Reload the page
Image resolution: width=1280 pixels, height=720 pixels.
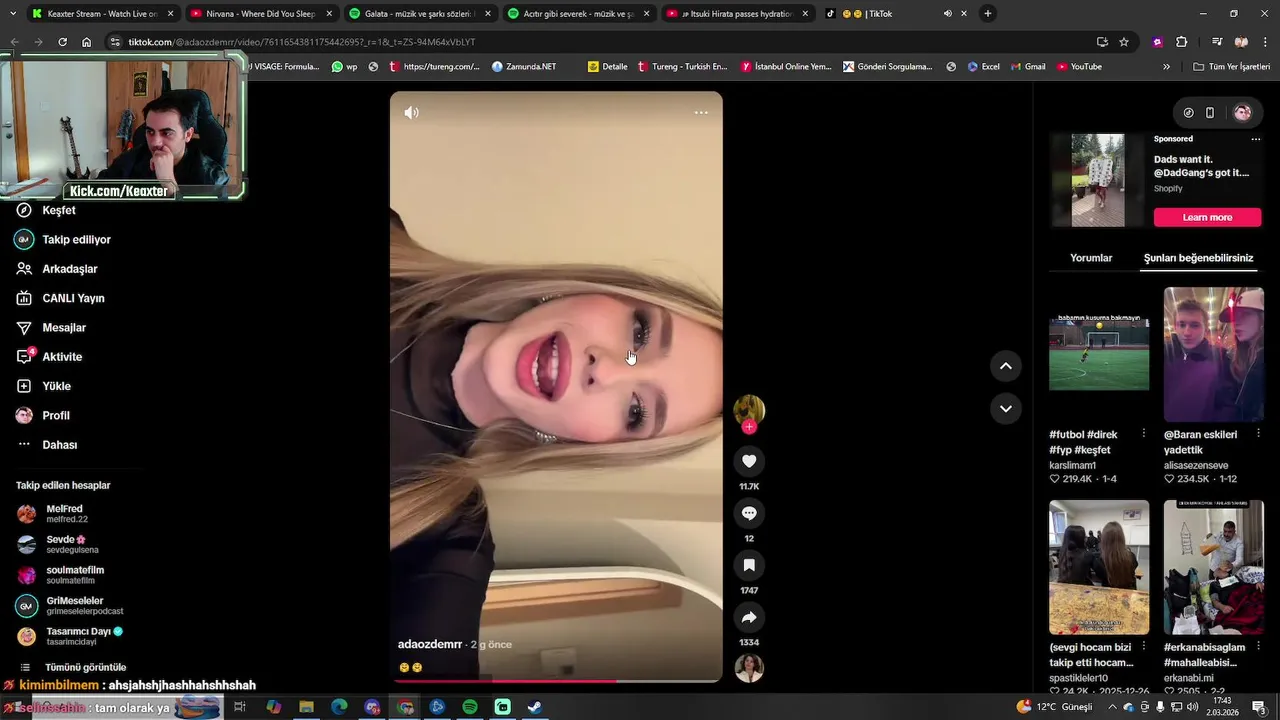(62, 42)
